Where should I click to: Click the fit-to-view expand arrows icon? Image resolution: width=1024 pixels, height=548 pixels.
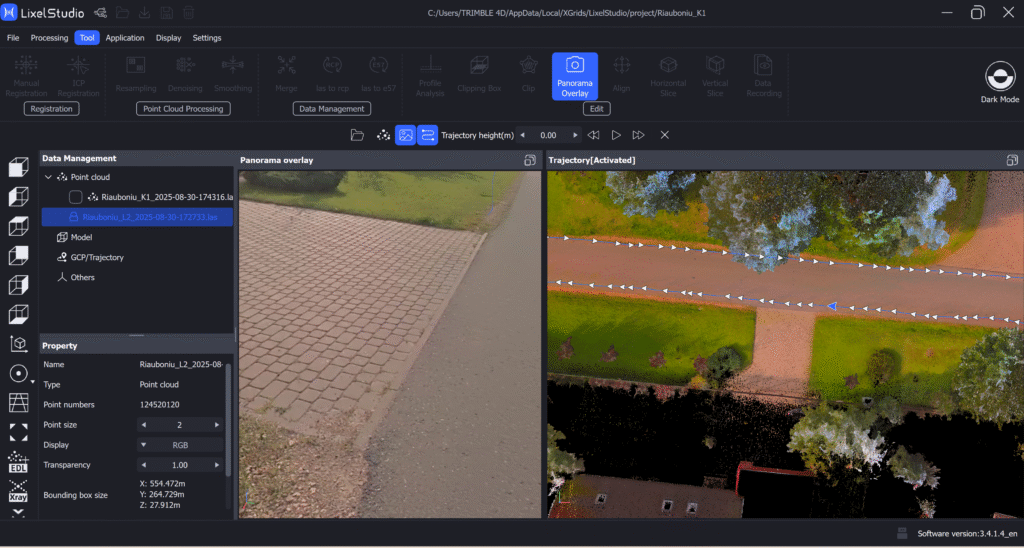click(x=18, y=432)
